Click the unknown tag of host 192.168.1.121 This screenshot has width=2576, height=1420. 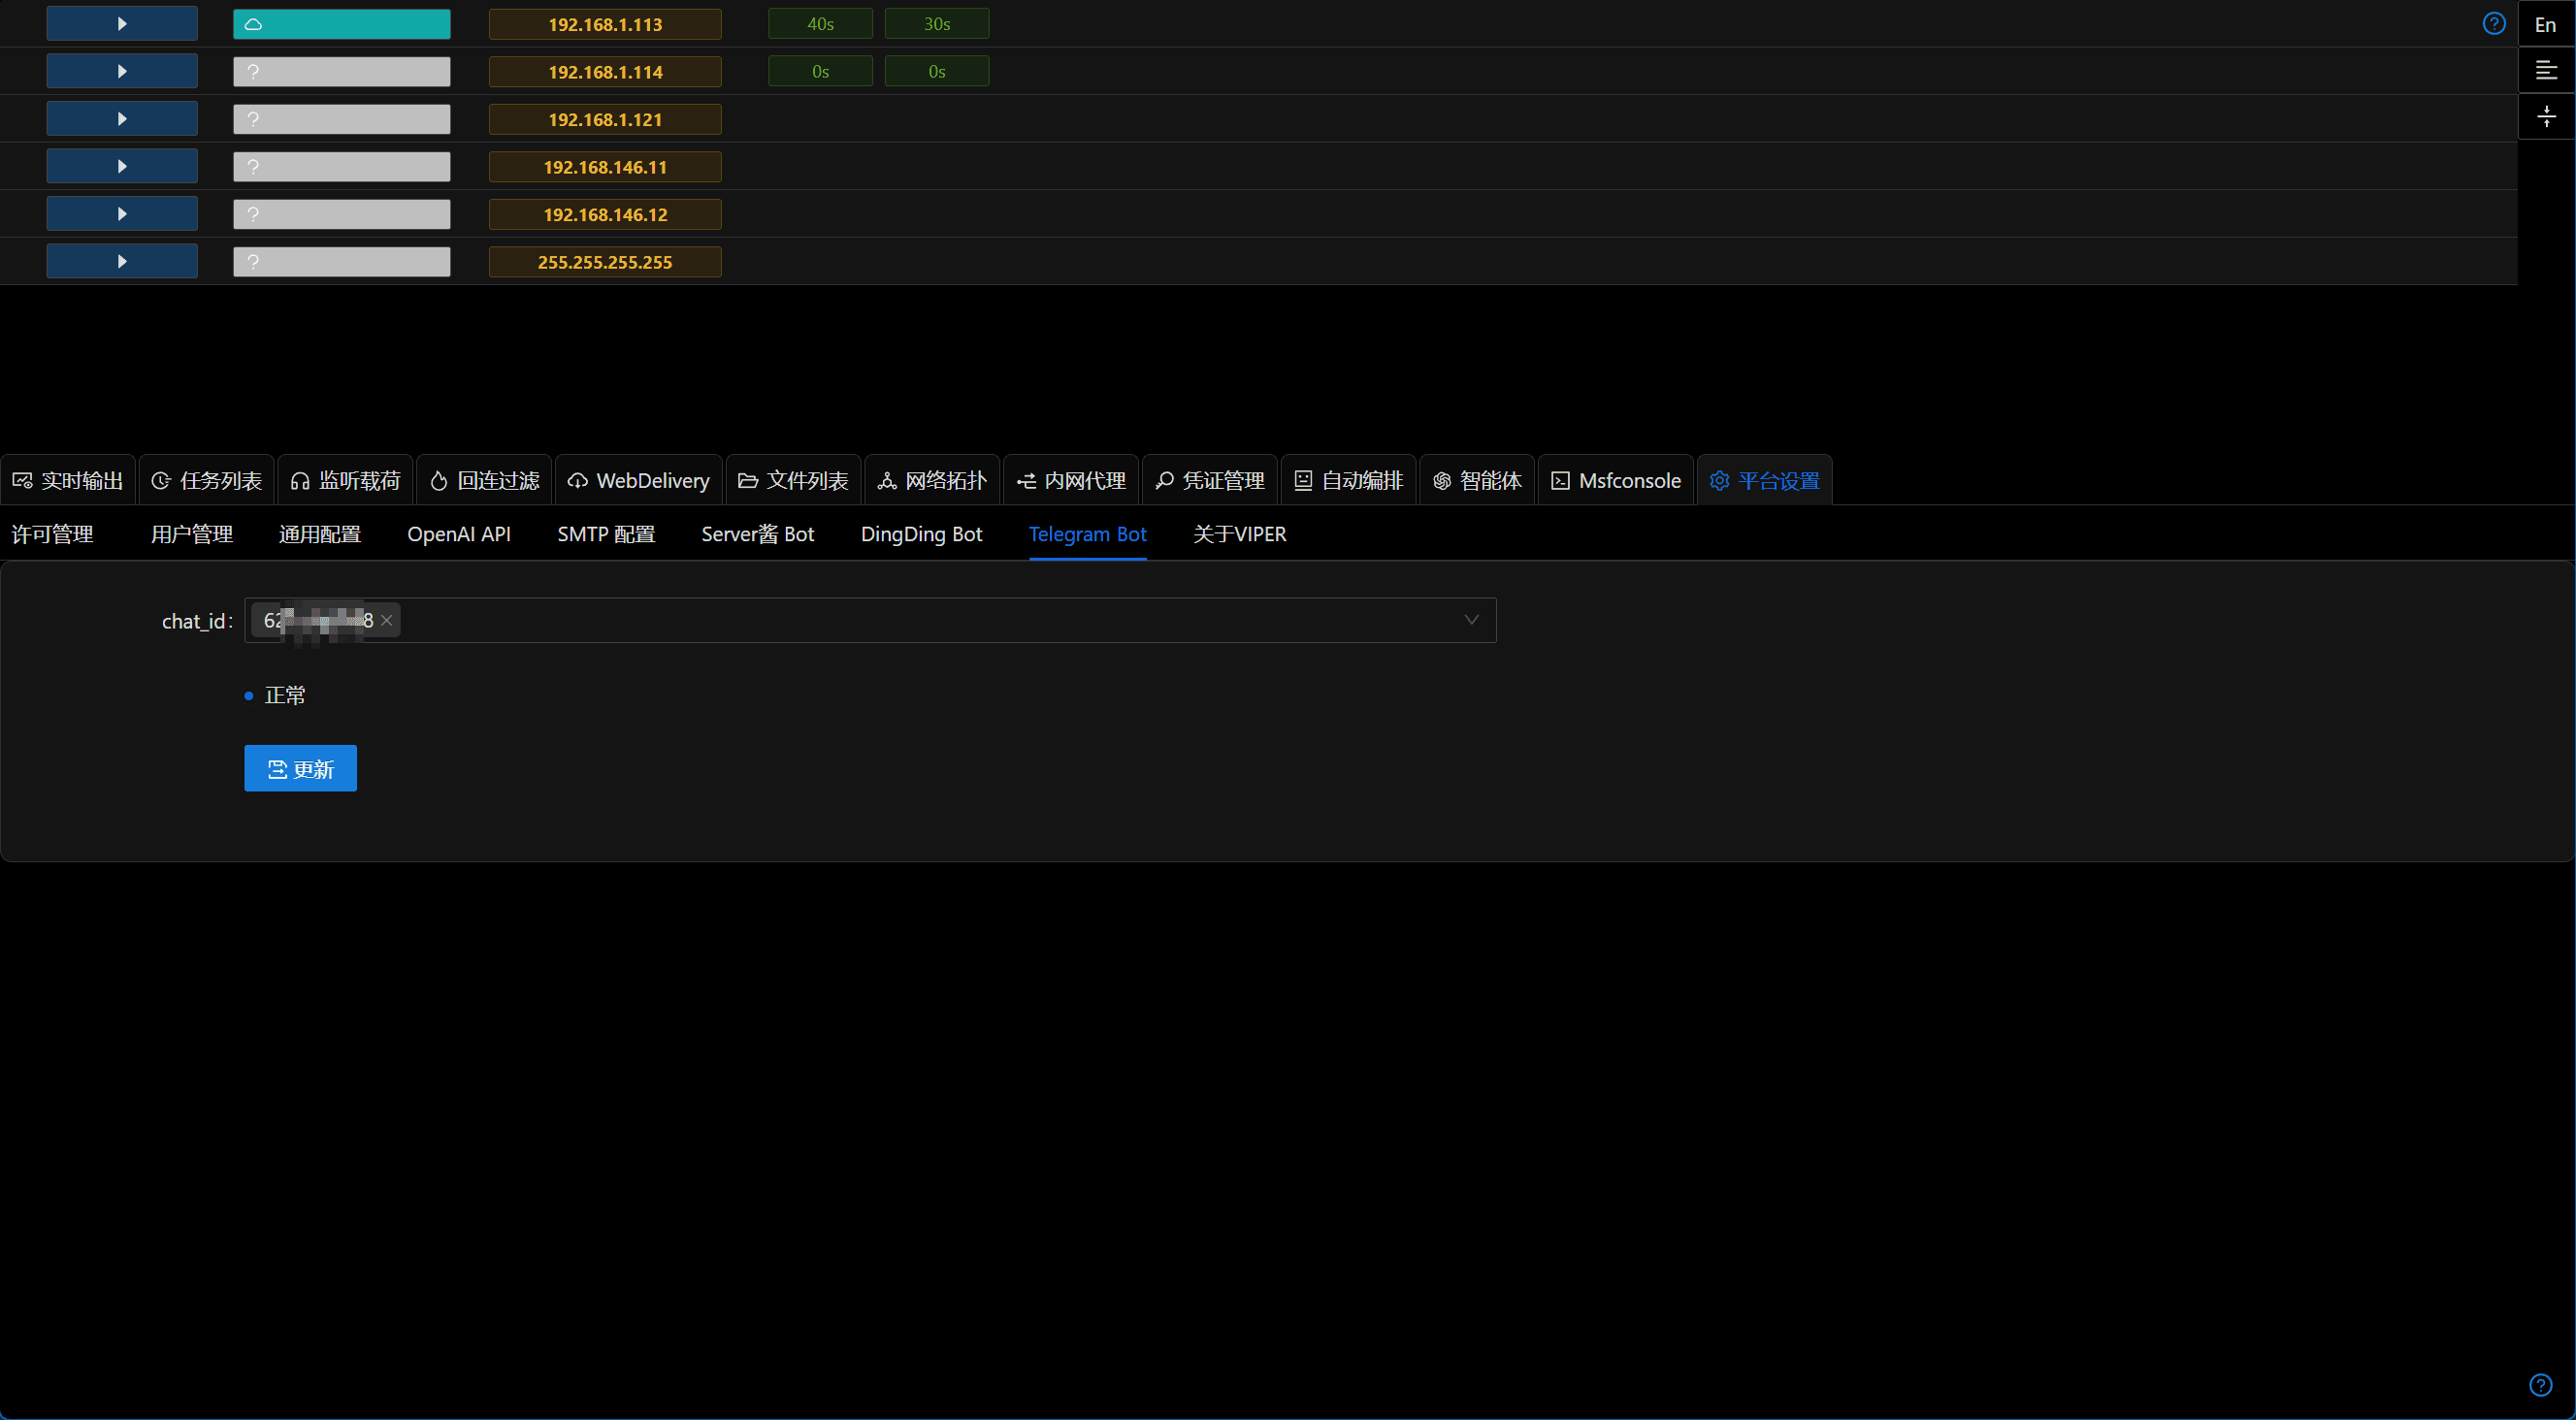click(342, 119)
